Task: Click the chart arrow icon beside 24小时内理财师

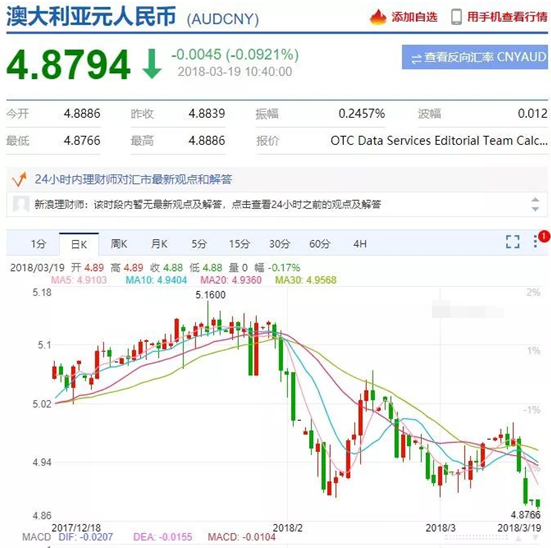Action: tap(19, 179)
